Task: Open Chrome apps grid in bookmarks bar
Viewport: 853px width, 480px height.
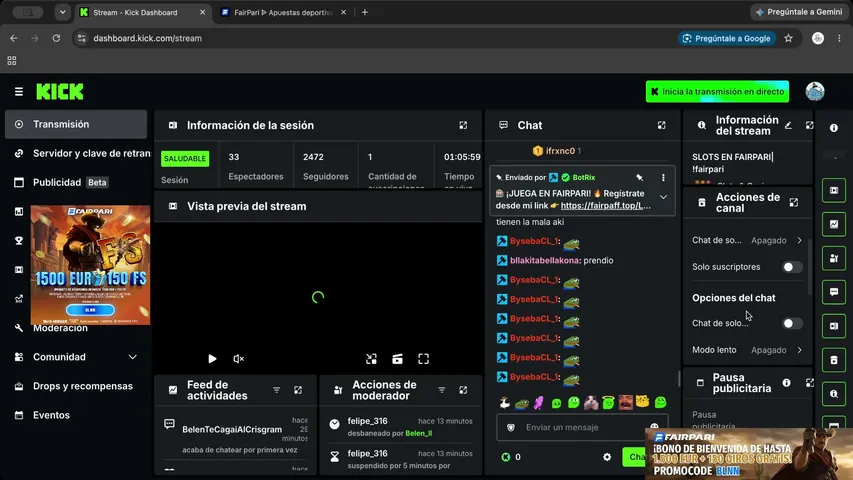Action: (x=11, y=60)
